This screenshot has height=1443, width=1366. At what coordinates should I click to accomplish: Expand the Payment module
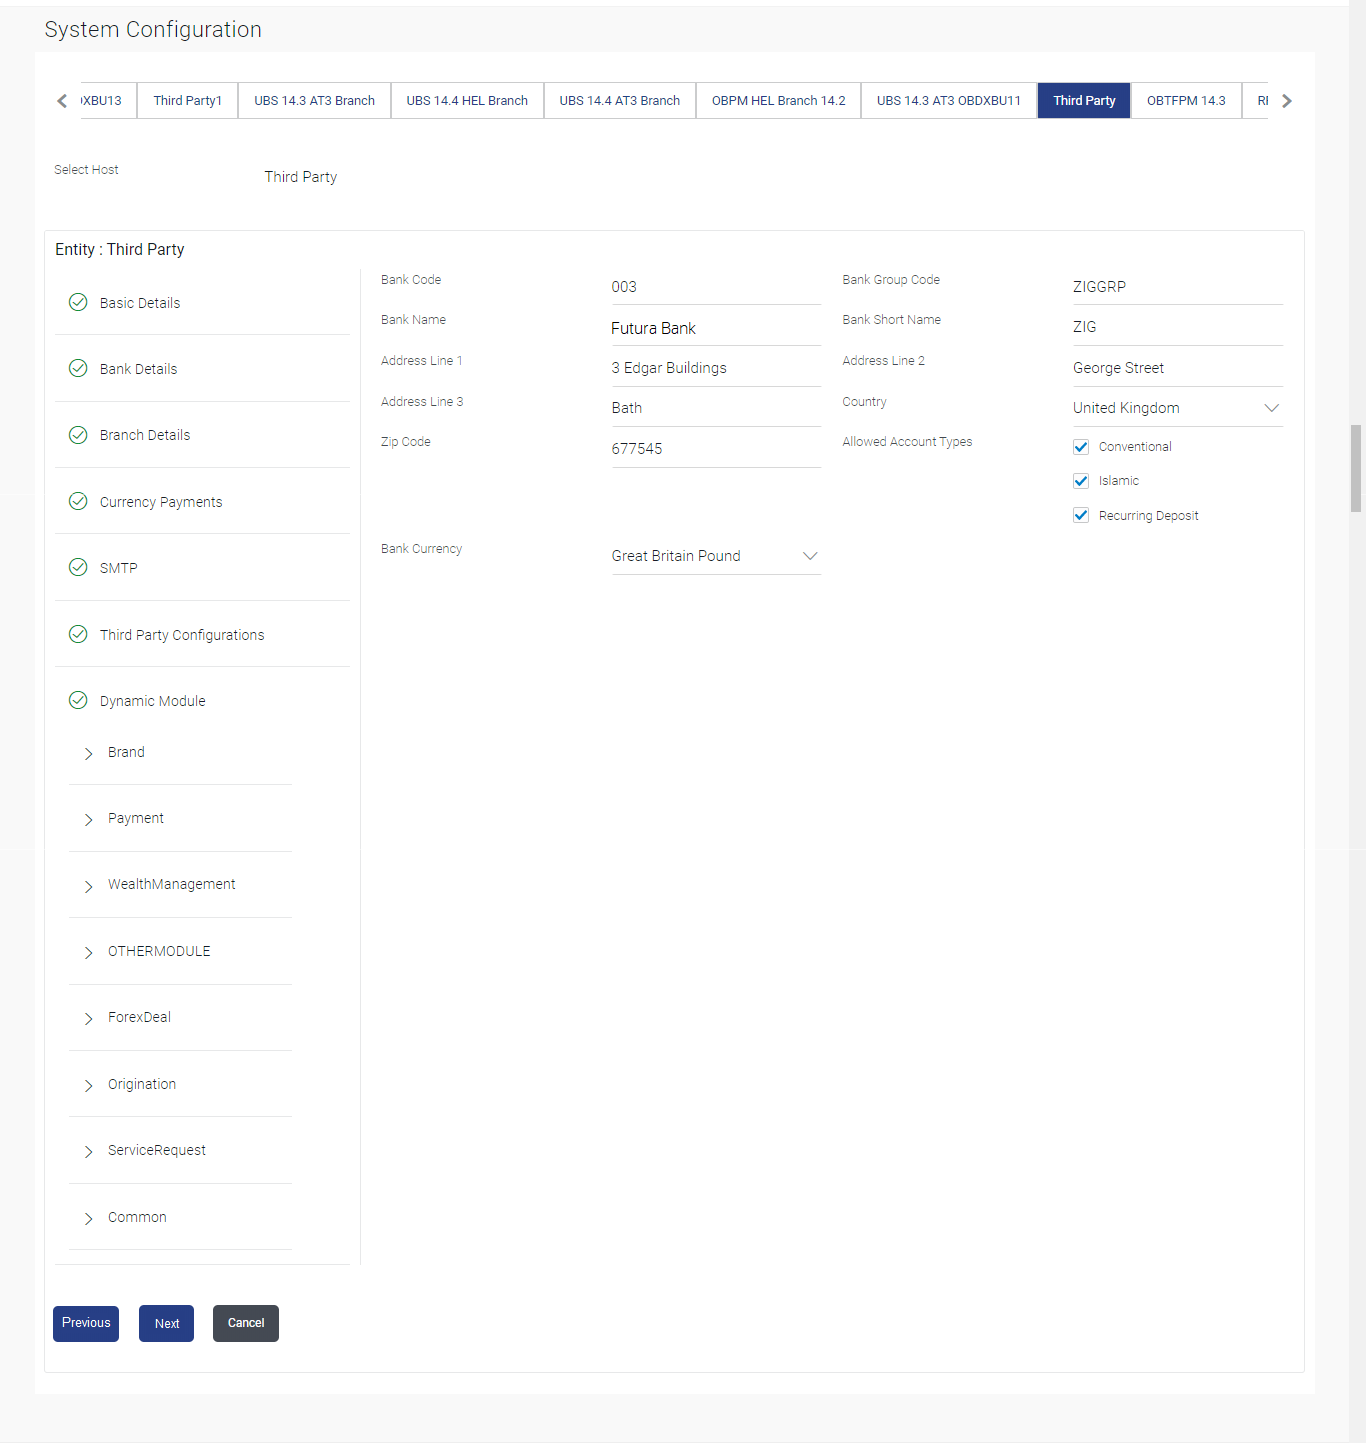coord(89,819)
